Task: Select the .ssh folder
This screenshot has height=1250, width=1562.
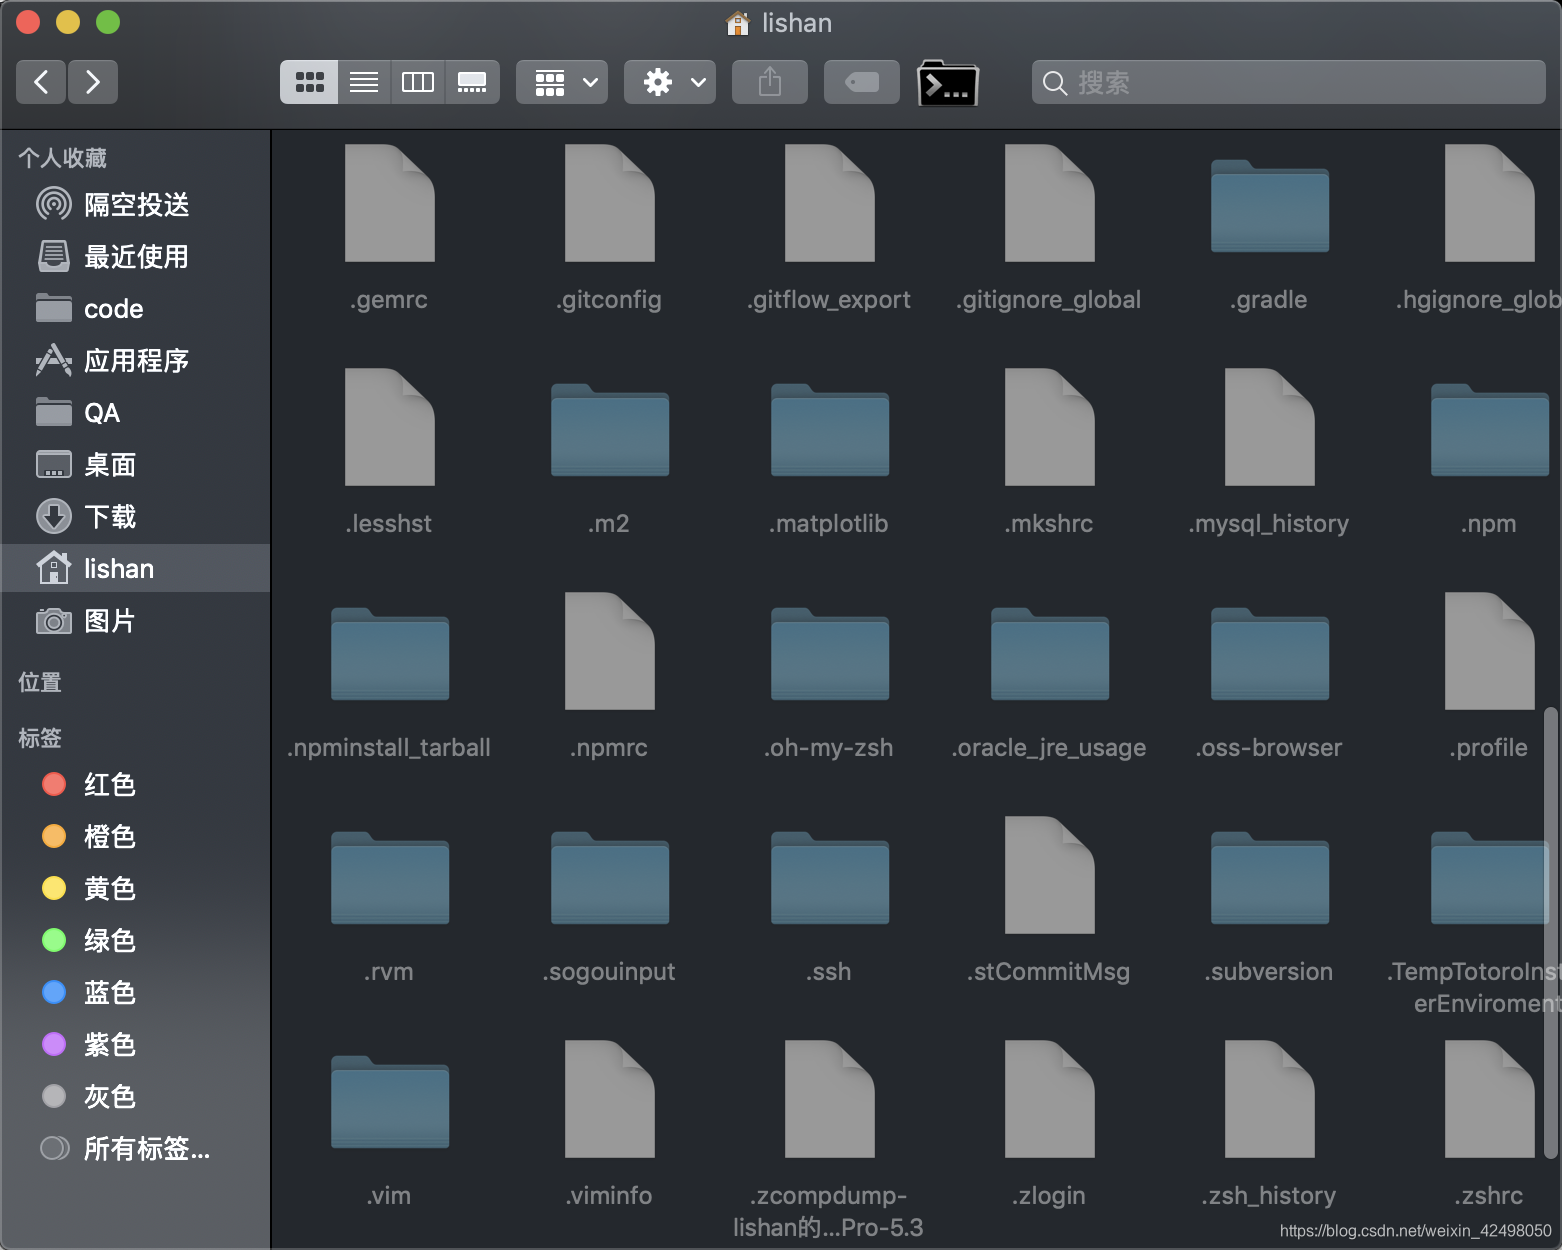Action: (830, 878)
